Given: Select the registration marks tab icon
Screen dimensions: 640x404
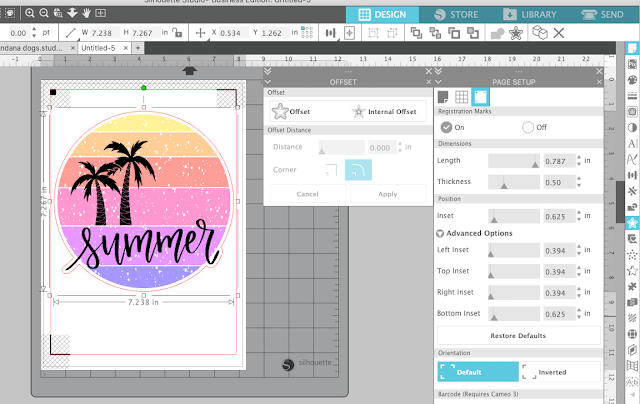Looking at the screenshot, I should point(480,97).
